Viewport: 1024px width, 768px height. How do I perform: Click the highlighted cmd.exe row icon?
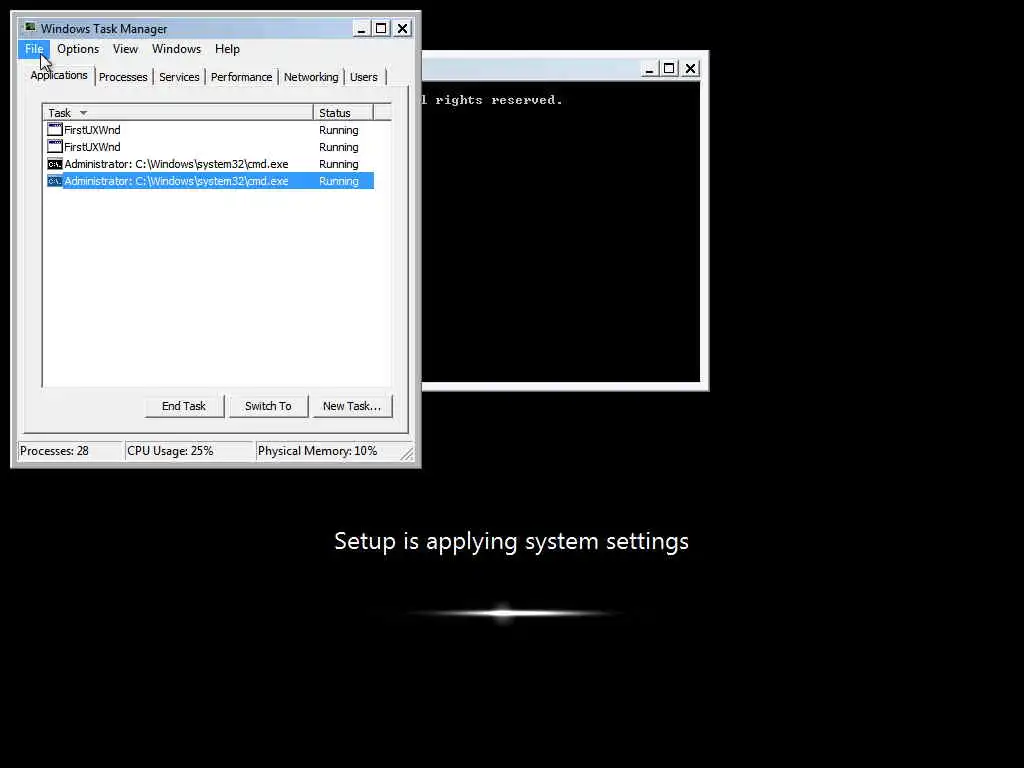coord(55,181)
